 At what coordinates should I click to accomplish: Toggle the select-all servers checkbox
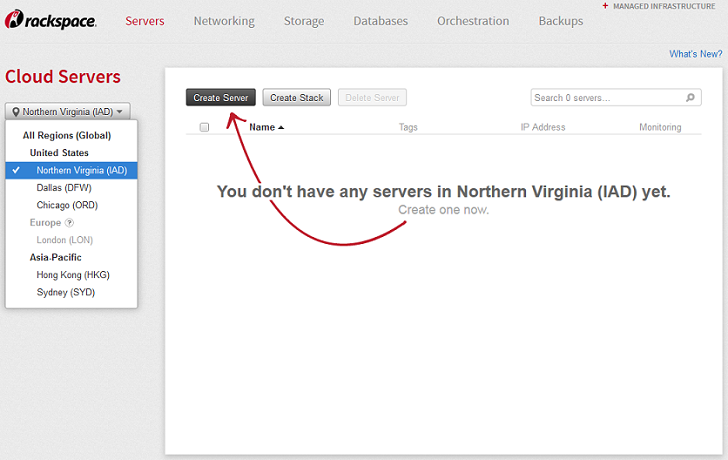point(204,128)
